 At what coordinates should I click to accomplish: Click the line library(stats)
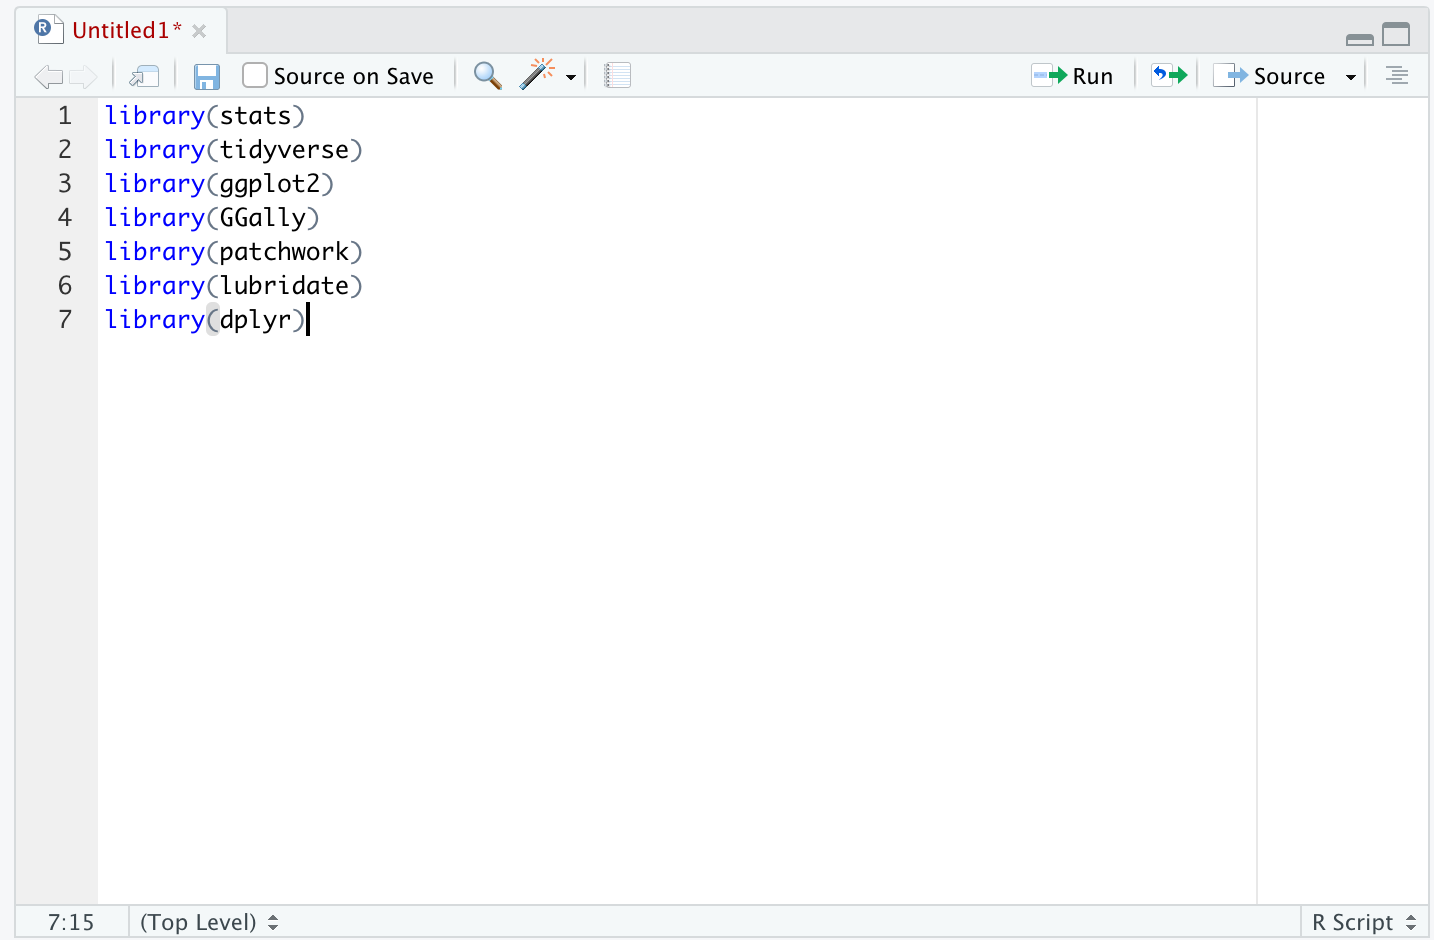[205, 116]
